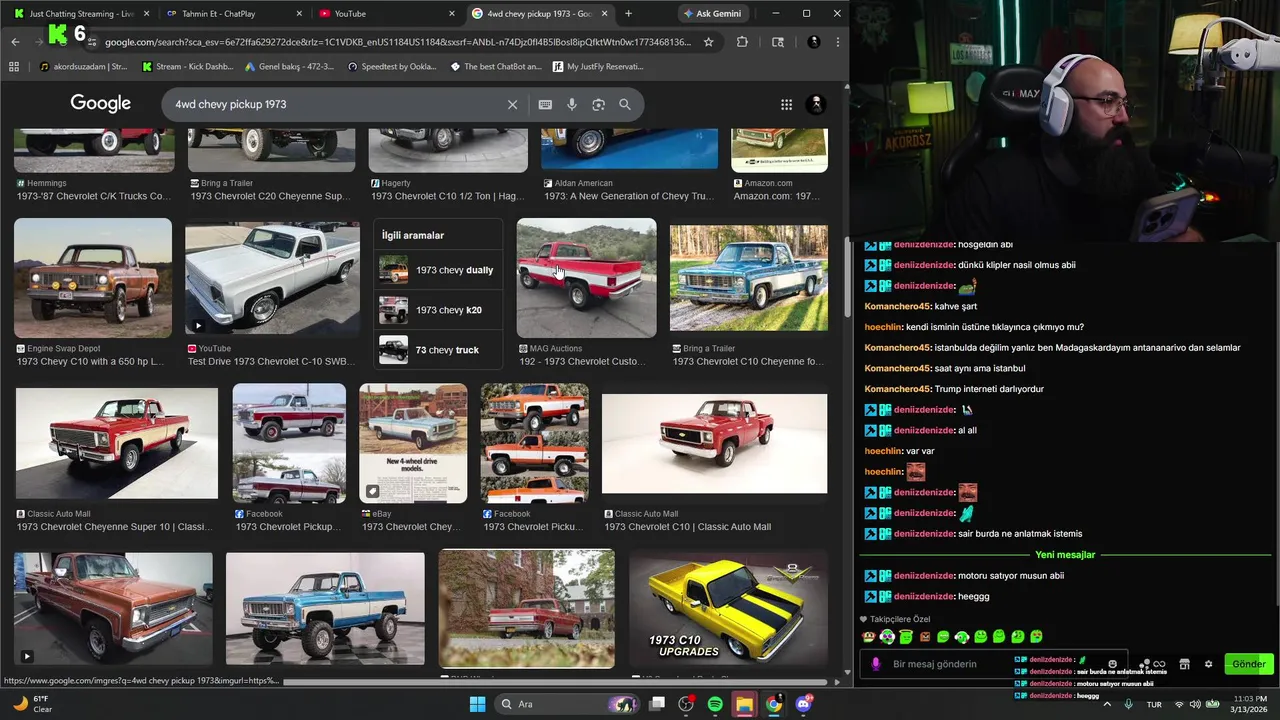The width and height of the screenshot is (1280, 720).
Task: Click Komanchero45 username on kahve şart message
Action: click(897, 306)
